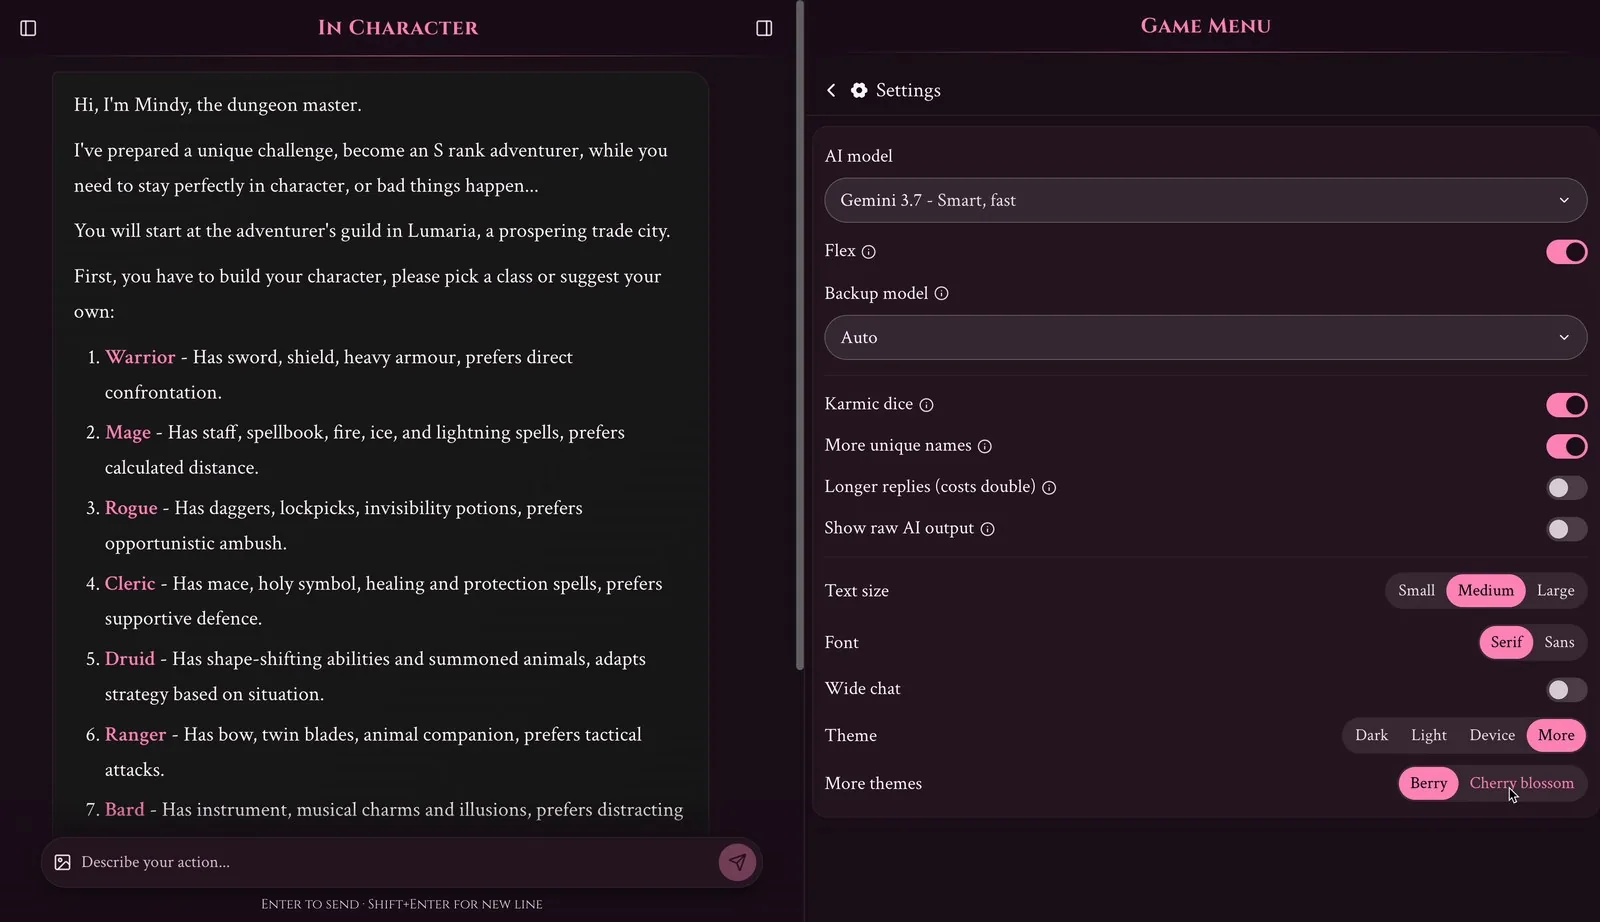Choose the Bard class link

(x=125, y=809)
